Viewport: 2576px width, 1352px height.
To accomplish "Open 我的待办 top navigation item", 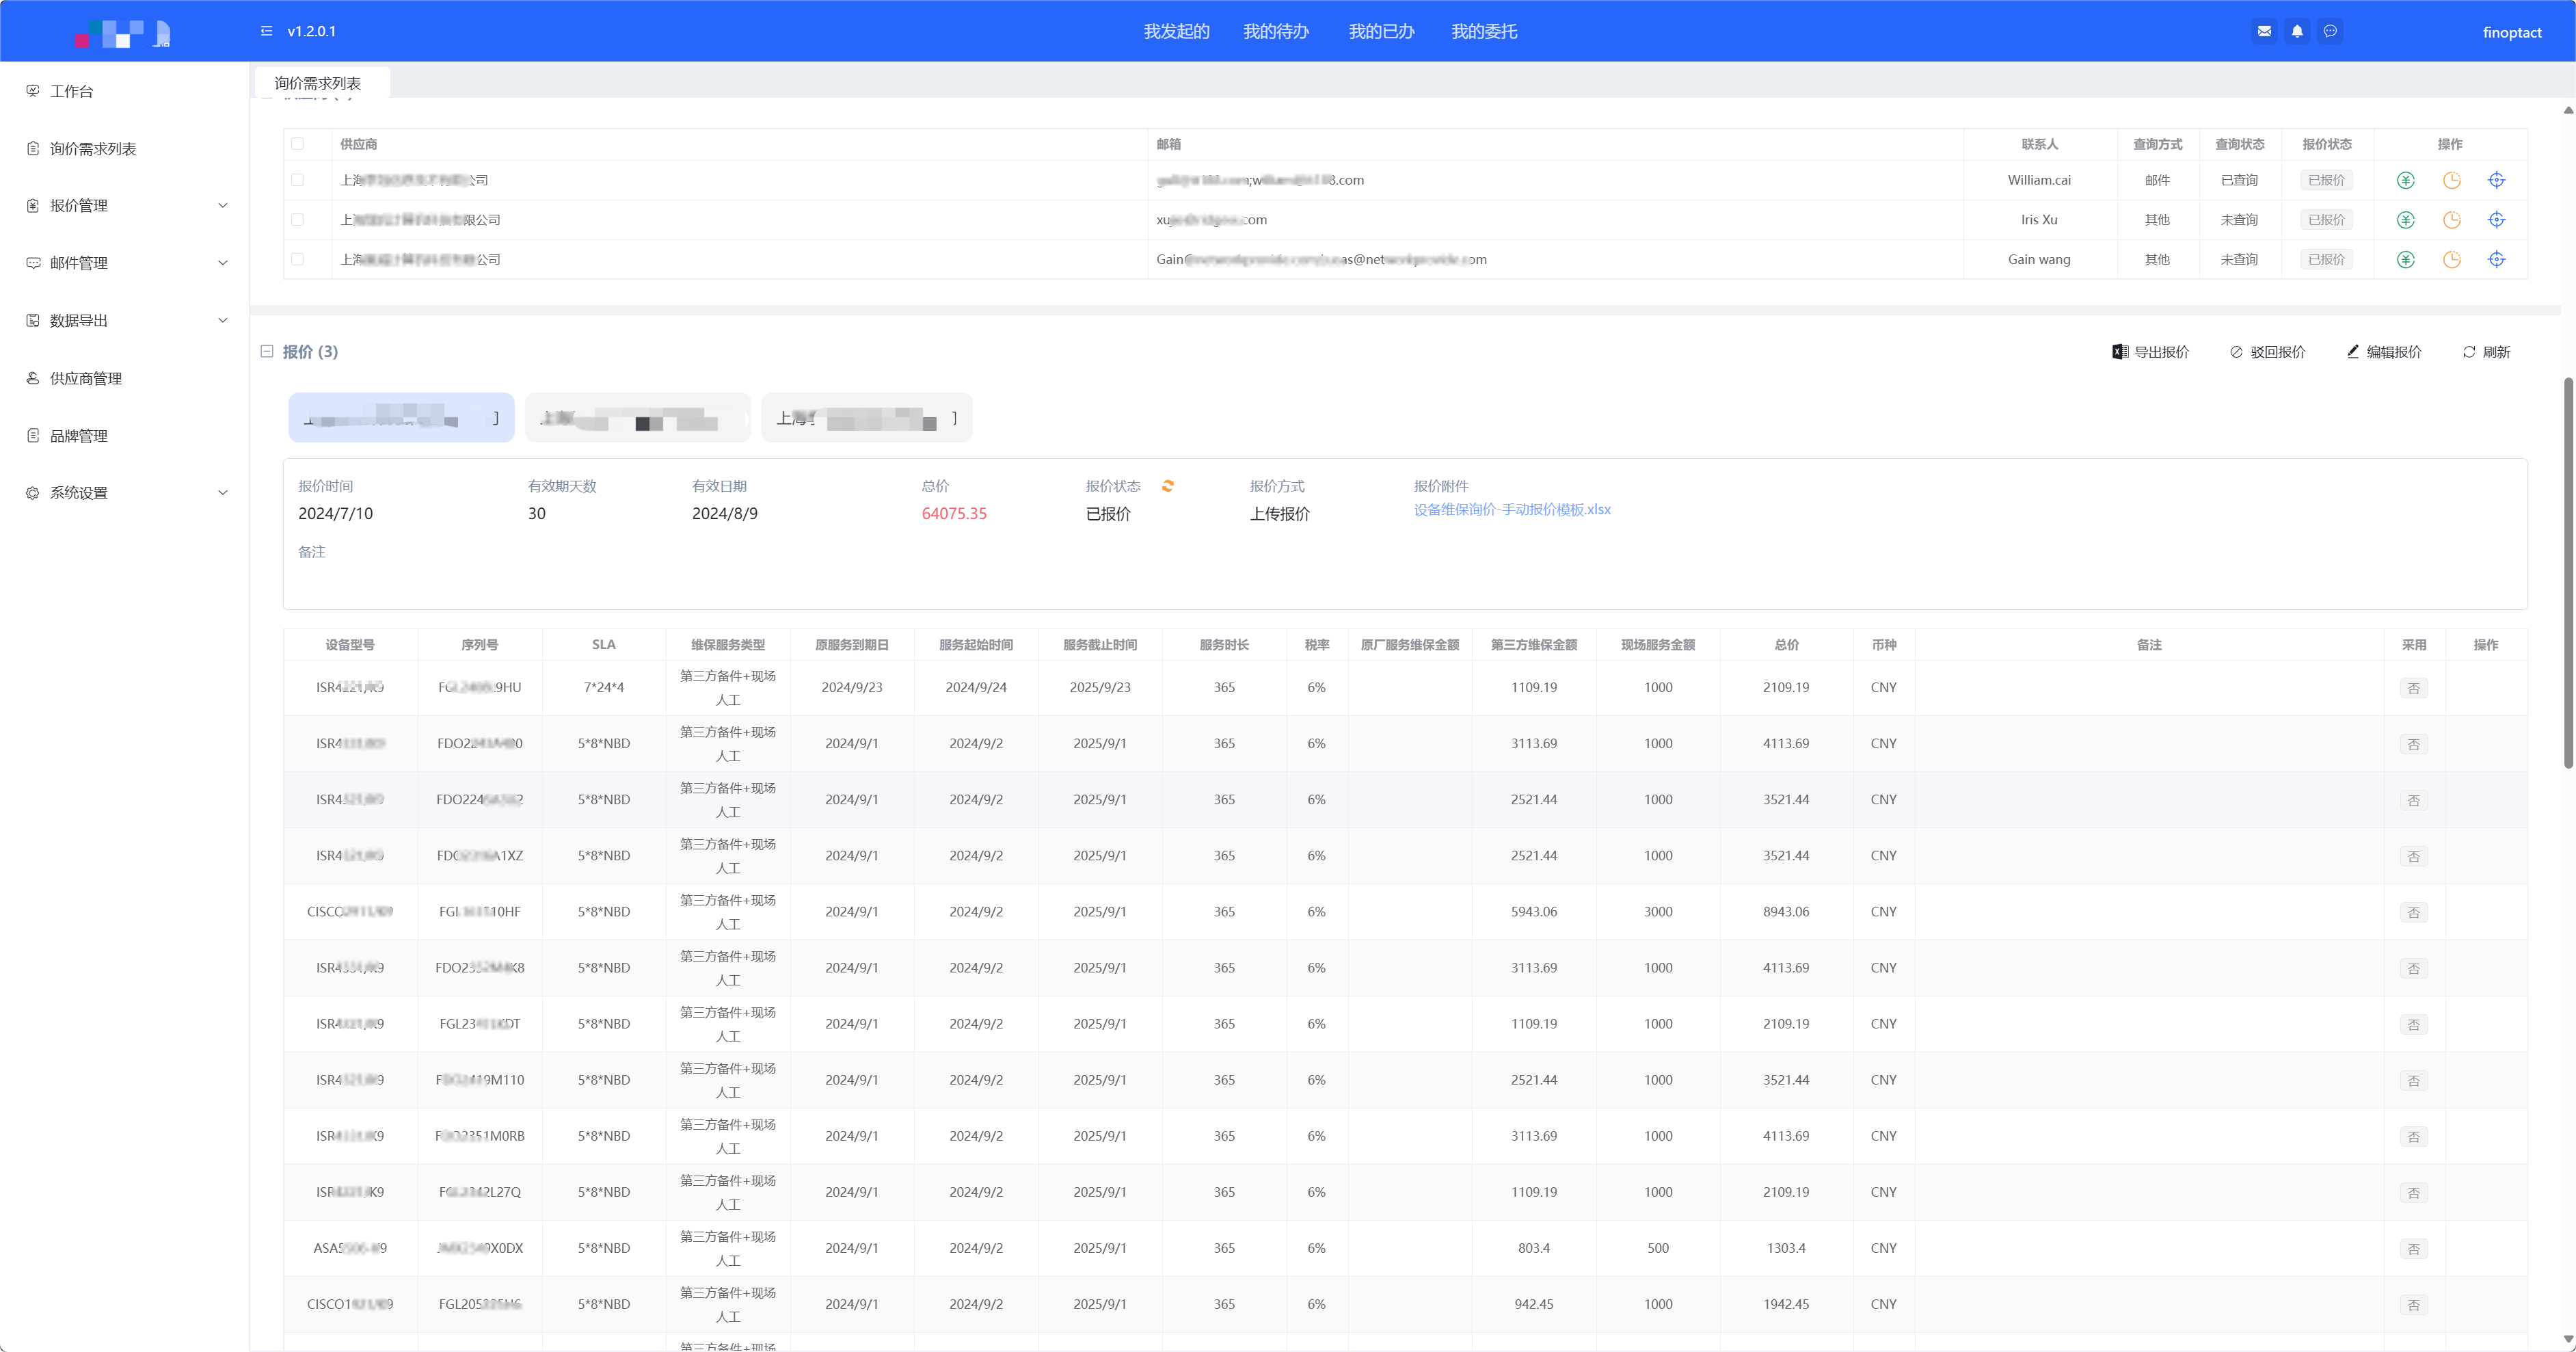I will click(x=1275, y=32).
